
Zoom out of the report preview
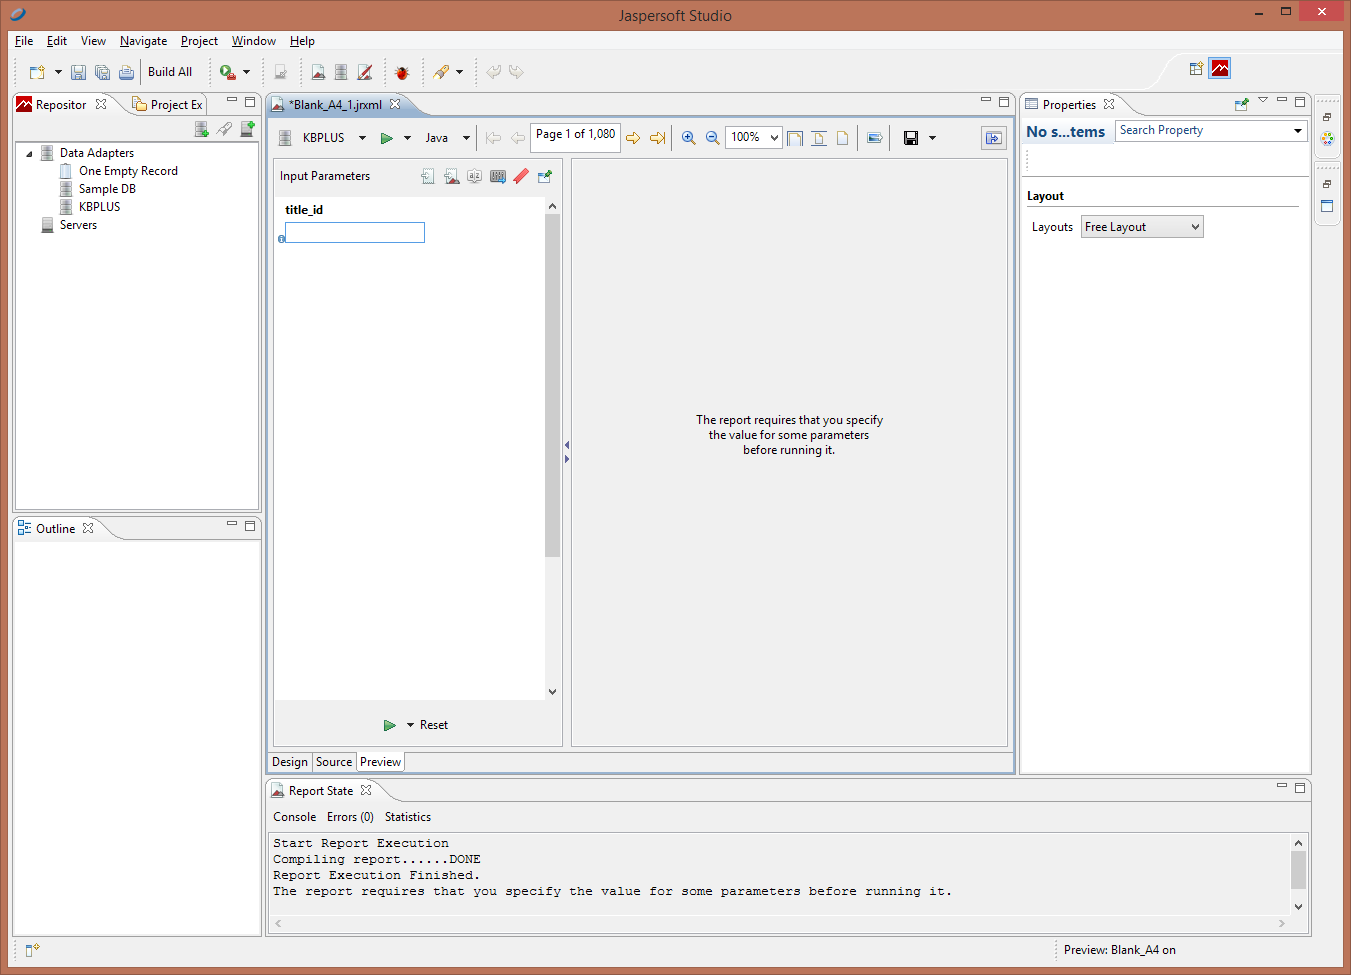pyautogui.click(x=712, y=138)
